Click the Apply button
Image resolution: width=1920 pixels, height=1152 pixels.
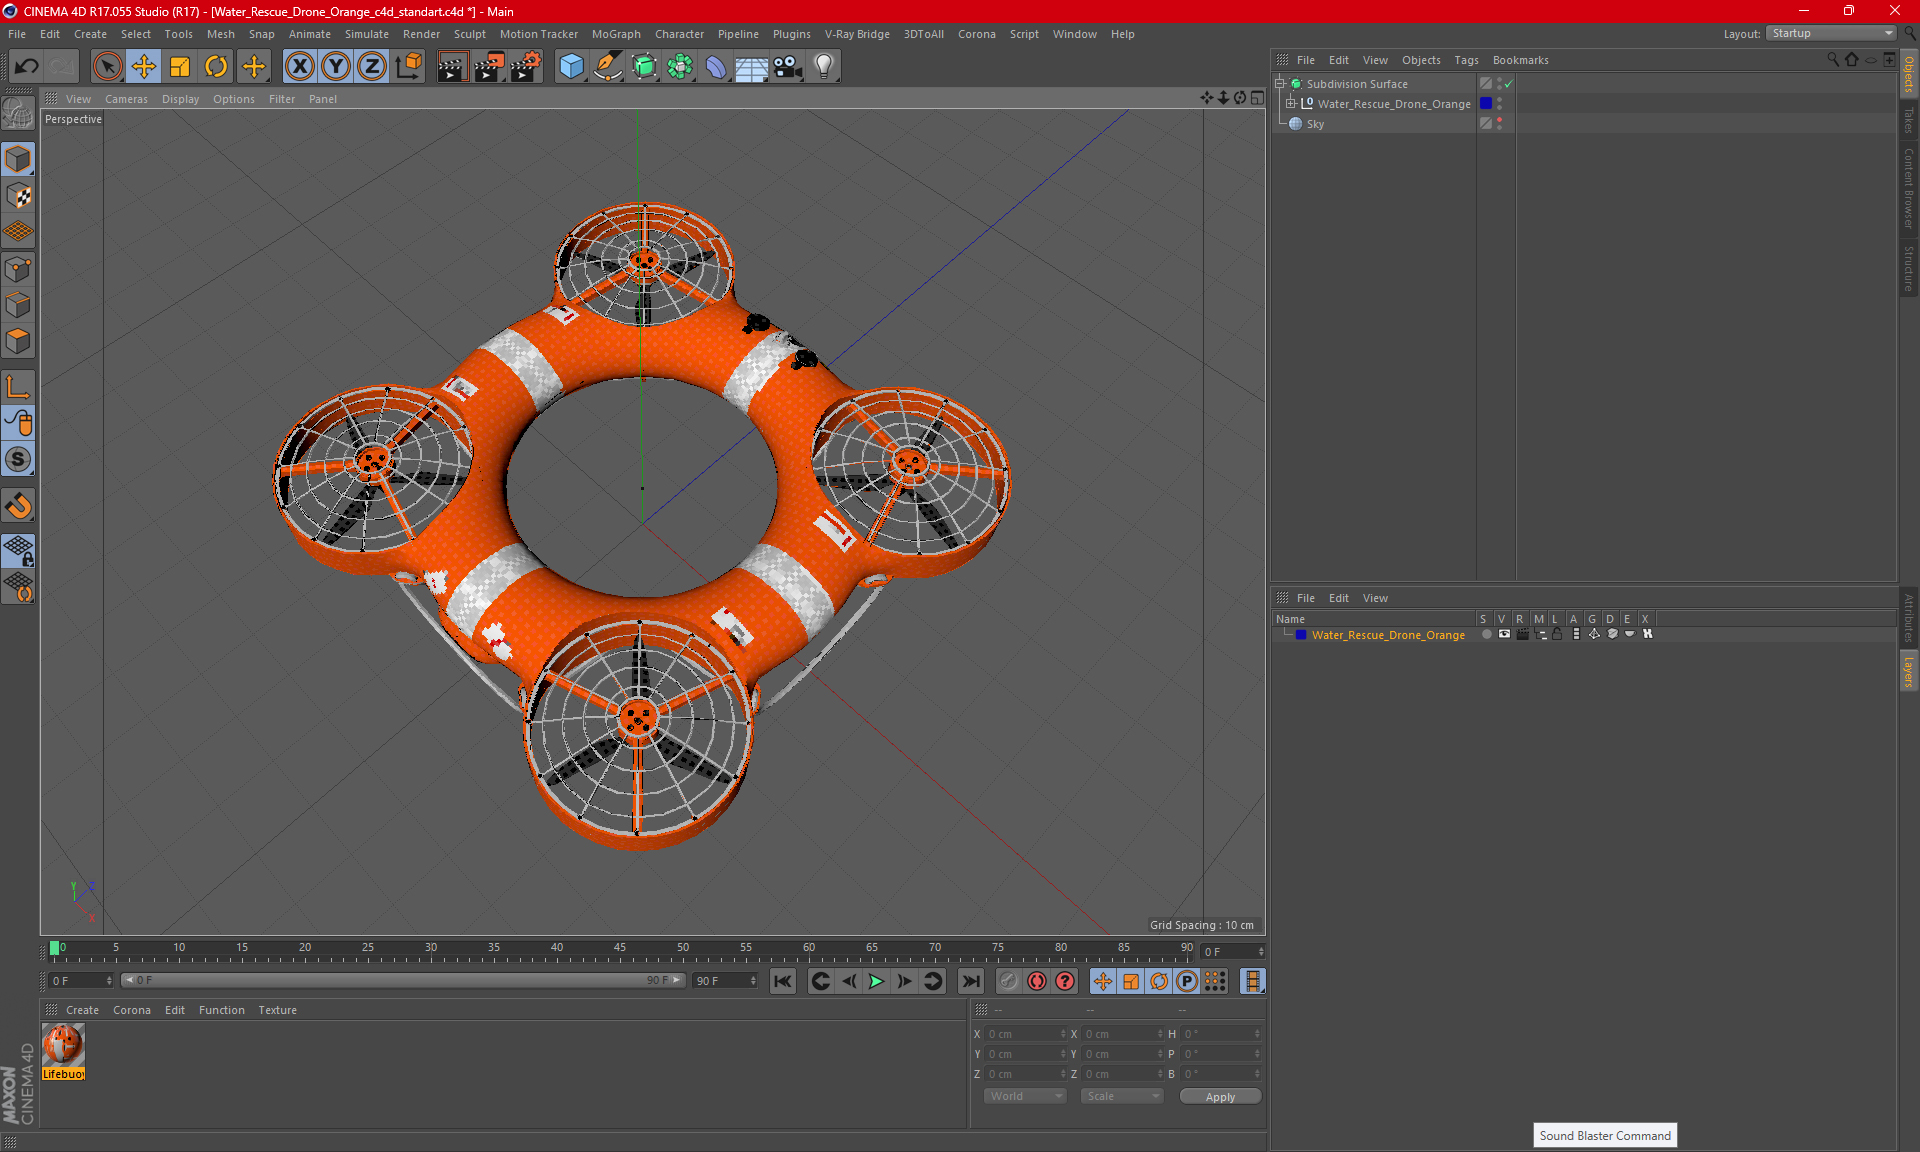(1220, 1096)
